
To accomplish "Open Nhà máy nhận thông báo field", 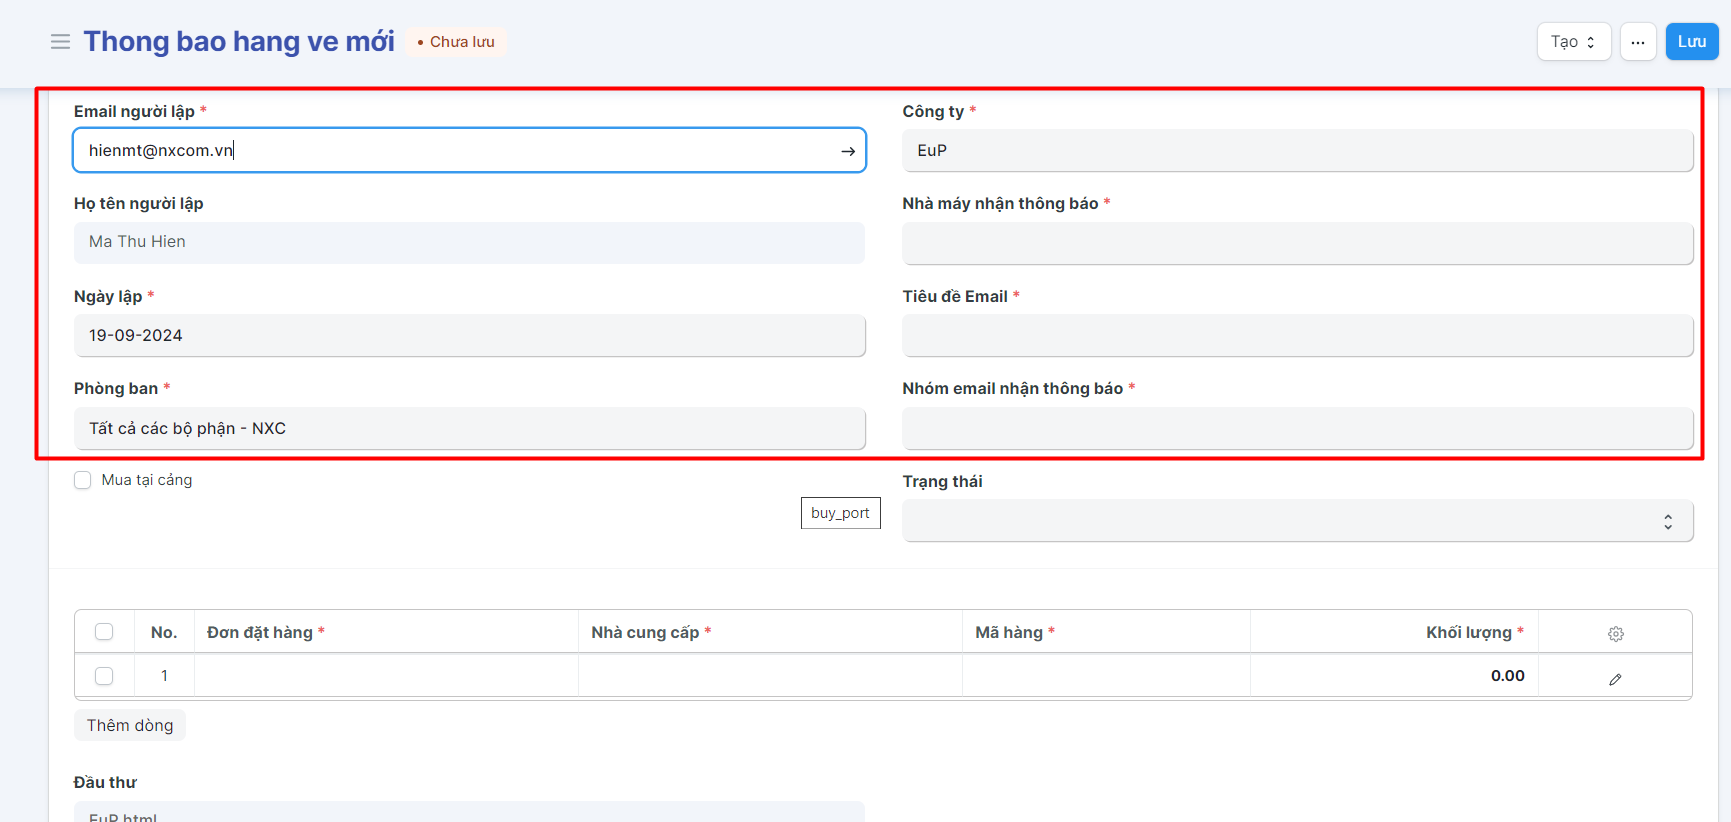I will click(x=1297, y=243).
